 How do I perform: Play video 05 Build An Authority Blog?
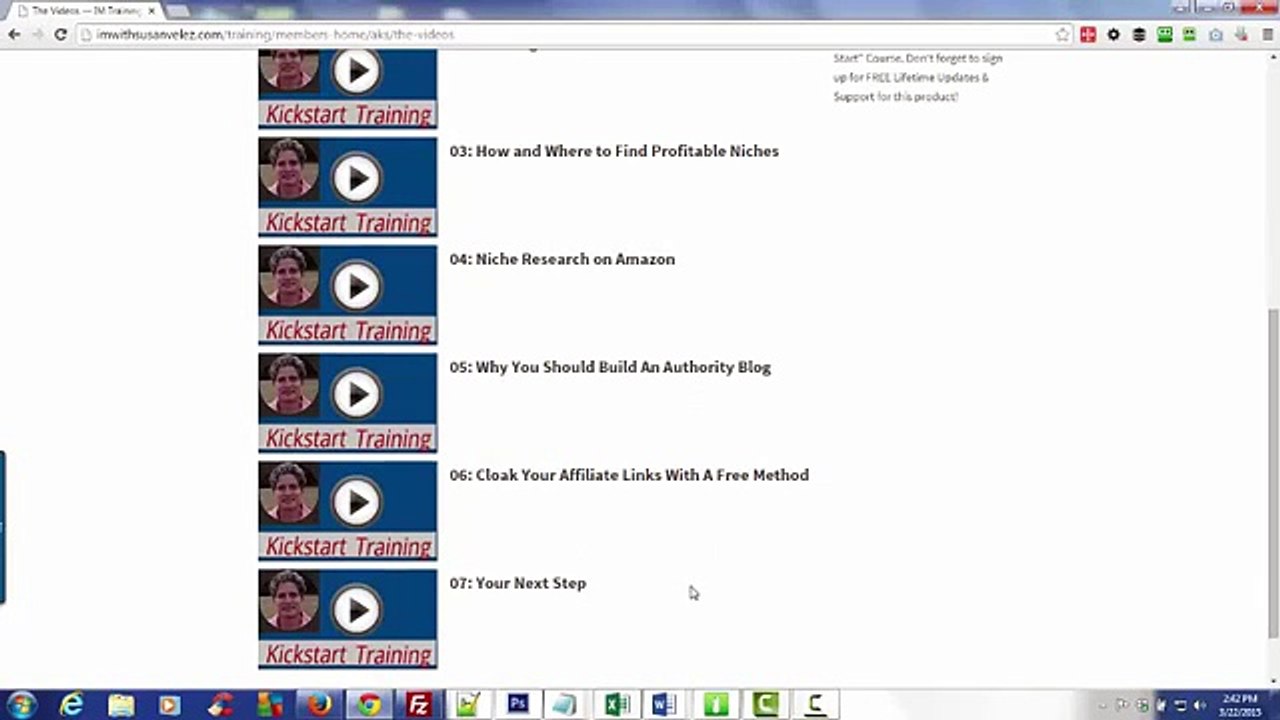click(x=347, y=402)
